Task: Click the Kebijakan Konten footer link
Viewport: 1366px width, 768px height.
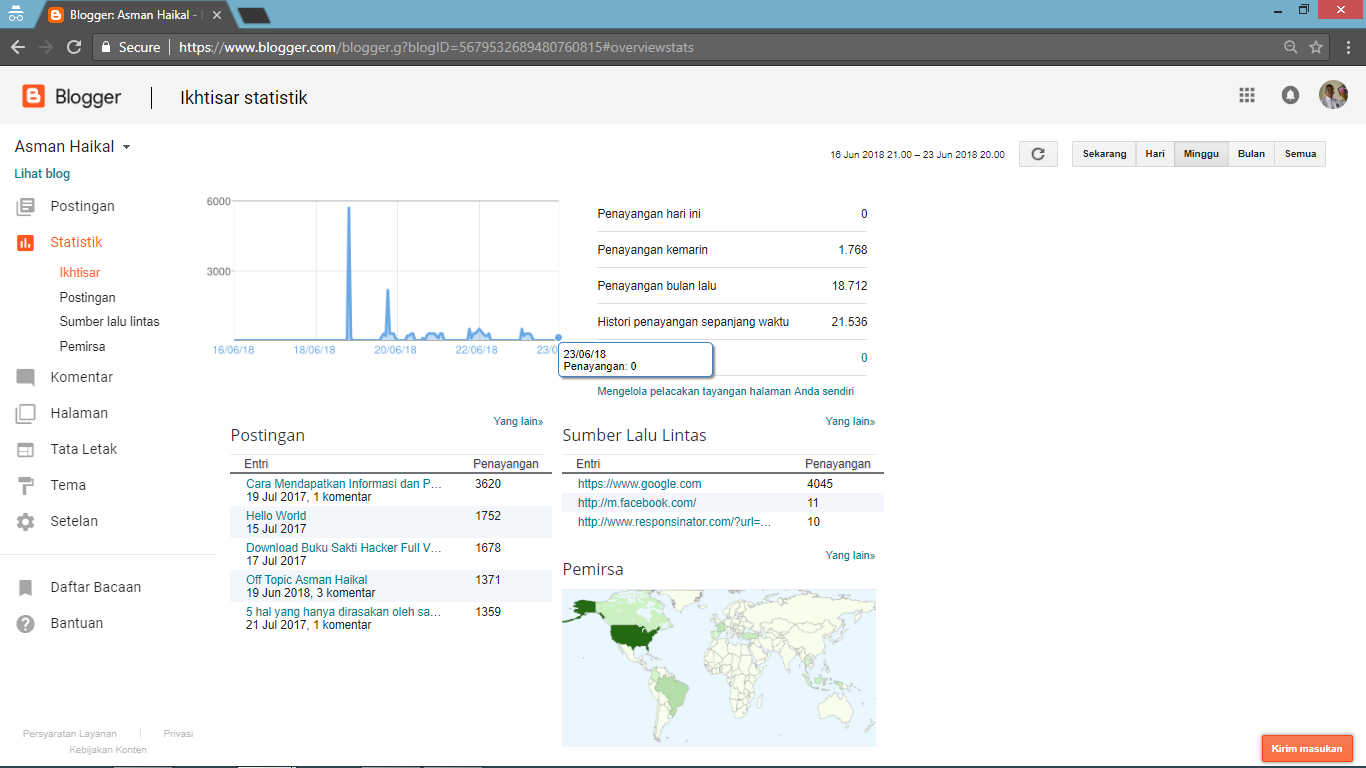Action: (108, 750)
